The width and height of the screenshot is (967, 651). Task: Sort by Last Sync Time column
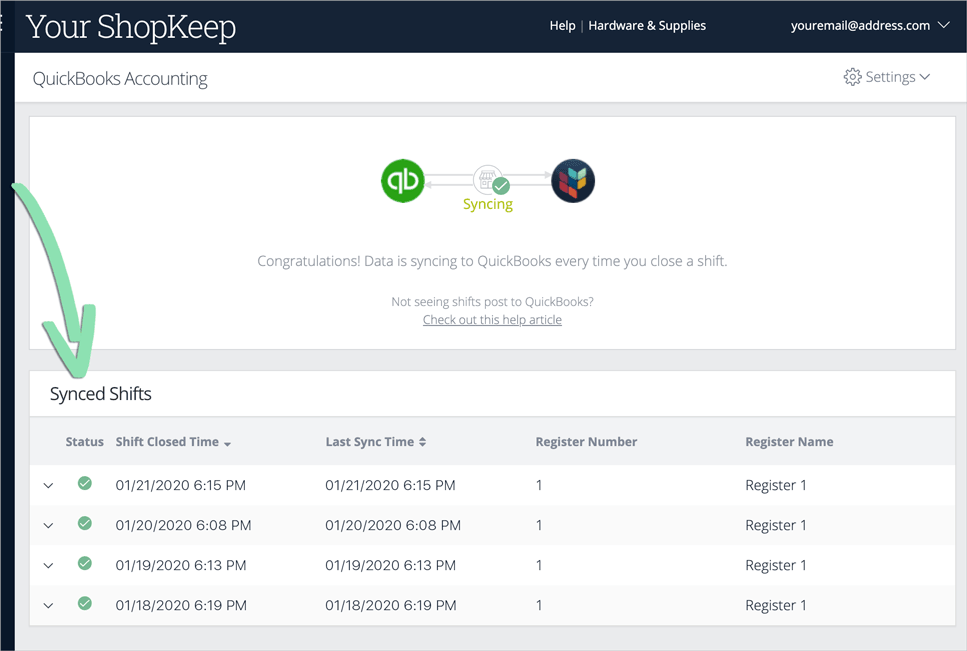pyautogui.click(x=376, y=442)
